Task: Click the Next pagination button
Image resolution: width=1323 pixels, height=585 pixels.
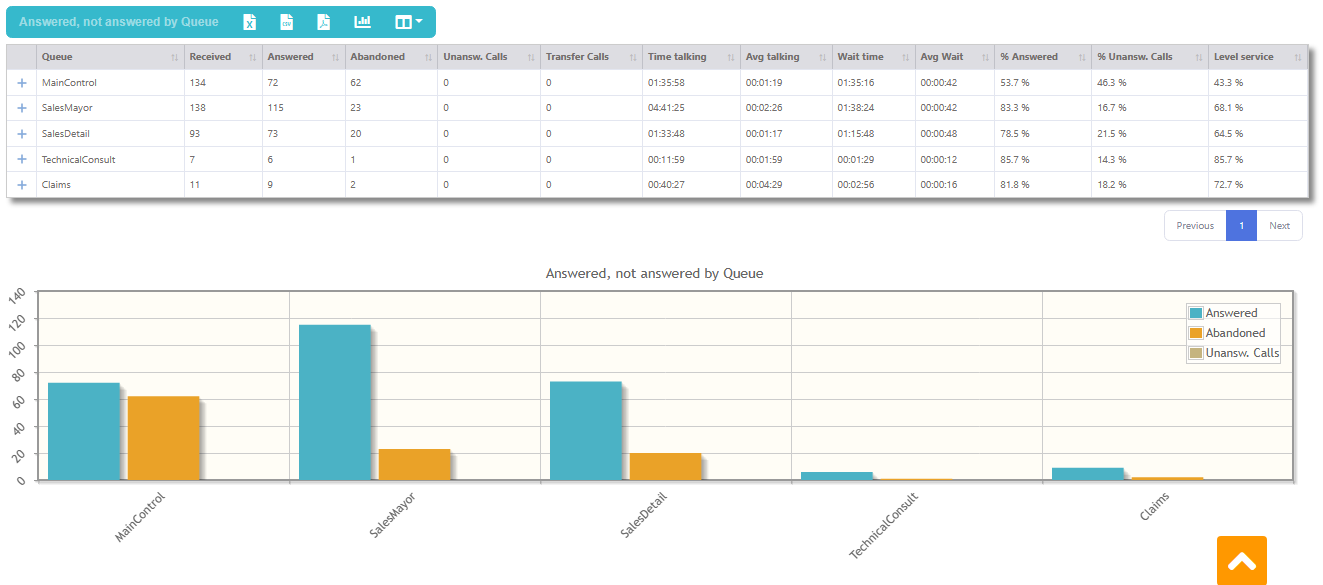Action: pos(1279,226)
